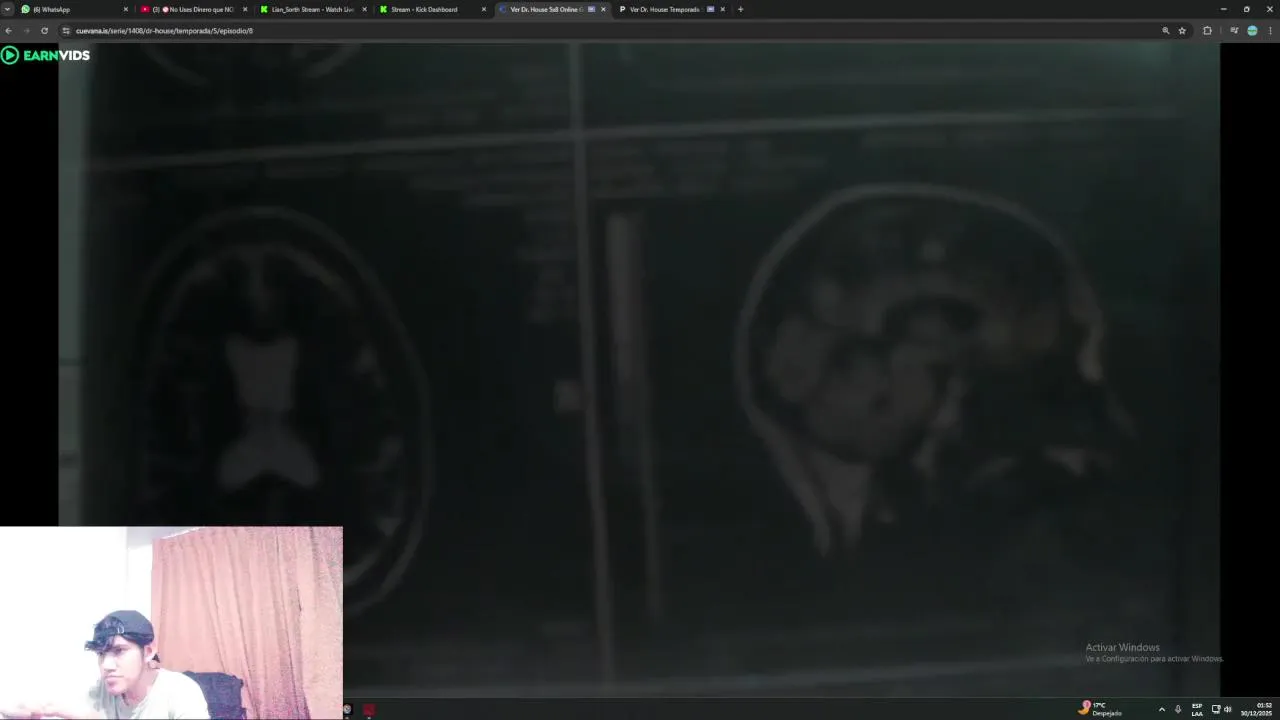The image size is (1280, 720).
Task: Open the 'No Uses Dinero que NO...' YouTube tab
Action: [194, 9]
